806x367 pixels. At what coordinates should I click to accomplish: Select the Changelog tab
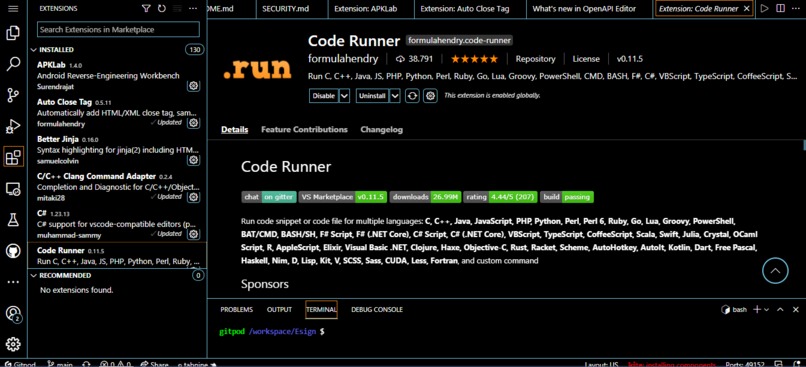click(381, 130)
